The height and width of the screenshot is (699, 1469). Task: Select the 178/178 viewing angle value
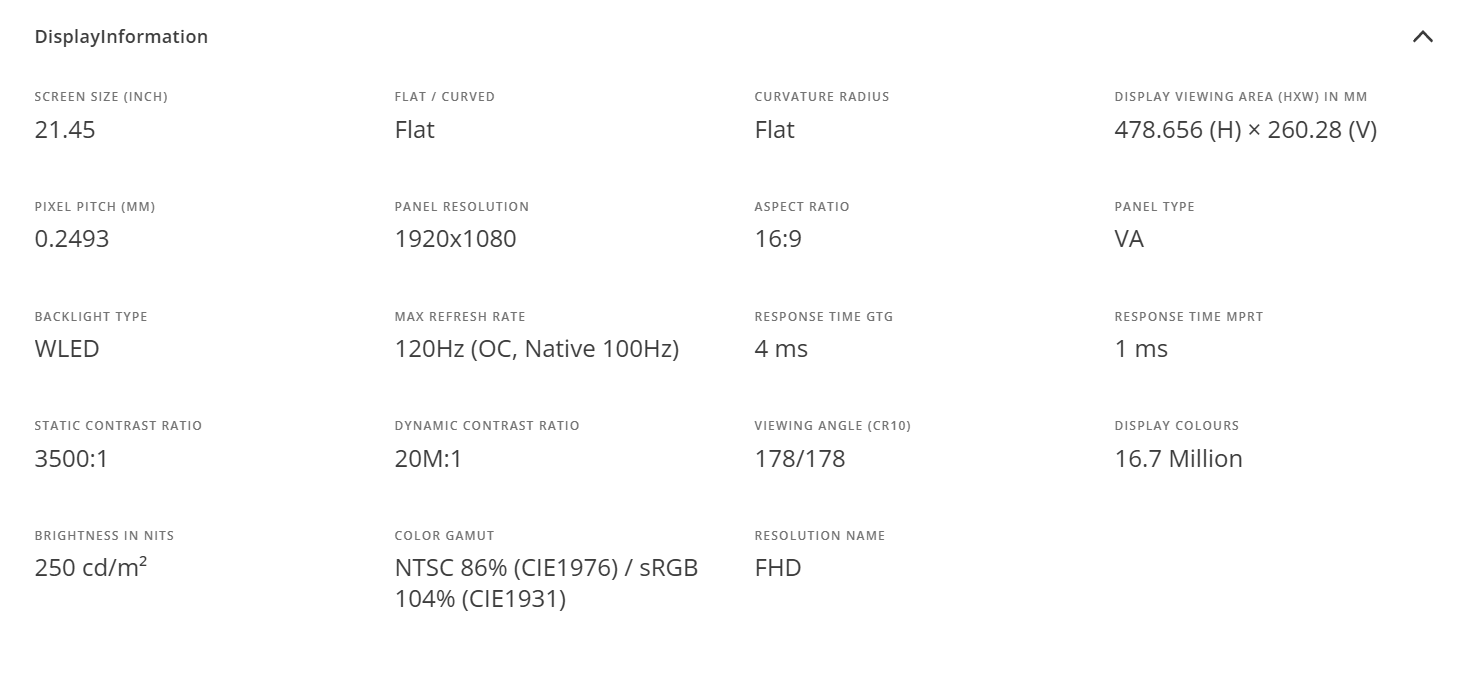pyautogui.click(x=800, y=459)
